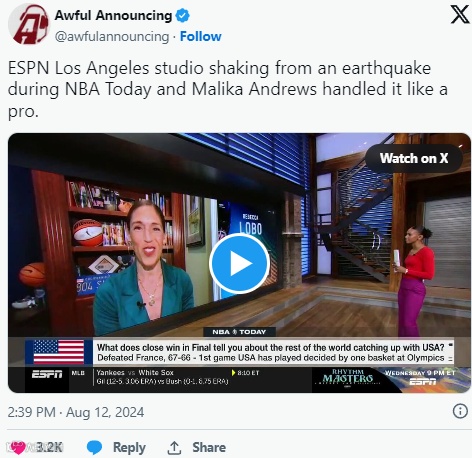This screenshot has height=458, width=472.
Task: Click the tweet info icon
Action: click(460, 411)
